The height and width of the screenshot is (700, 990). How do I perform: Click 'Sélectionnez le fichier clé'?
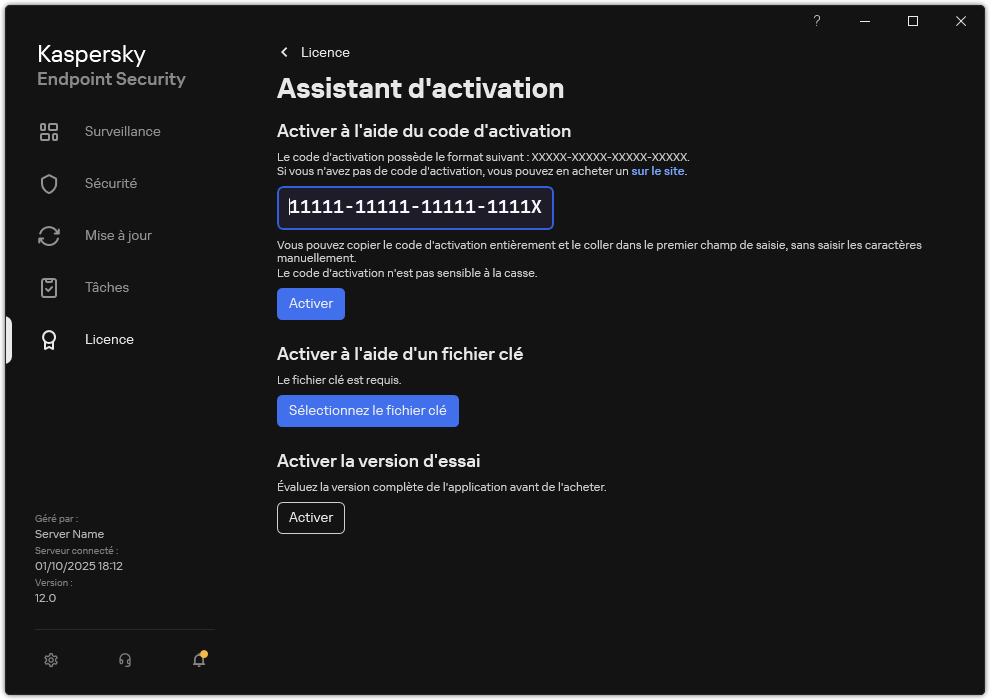point(367,410)
